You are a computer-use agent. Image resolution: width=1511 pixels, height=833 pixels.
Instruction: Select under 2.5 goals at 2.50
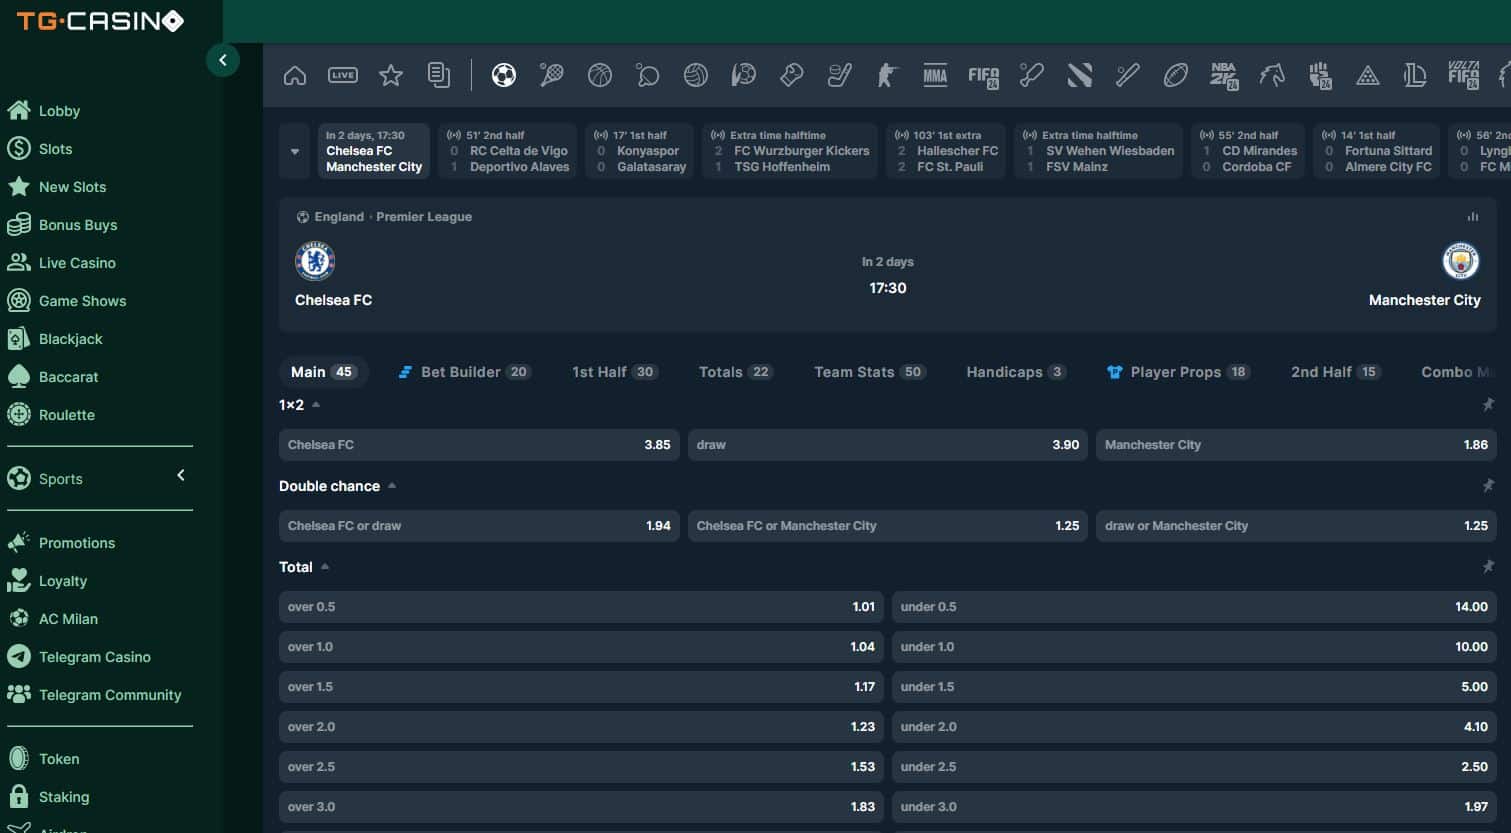1194,767
